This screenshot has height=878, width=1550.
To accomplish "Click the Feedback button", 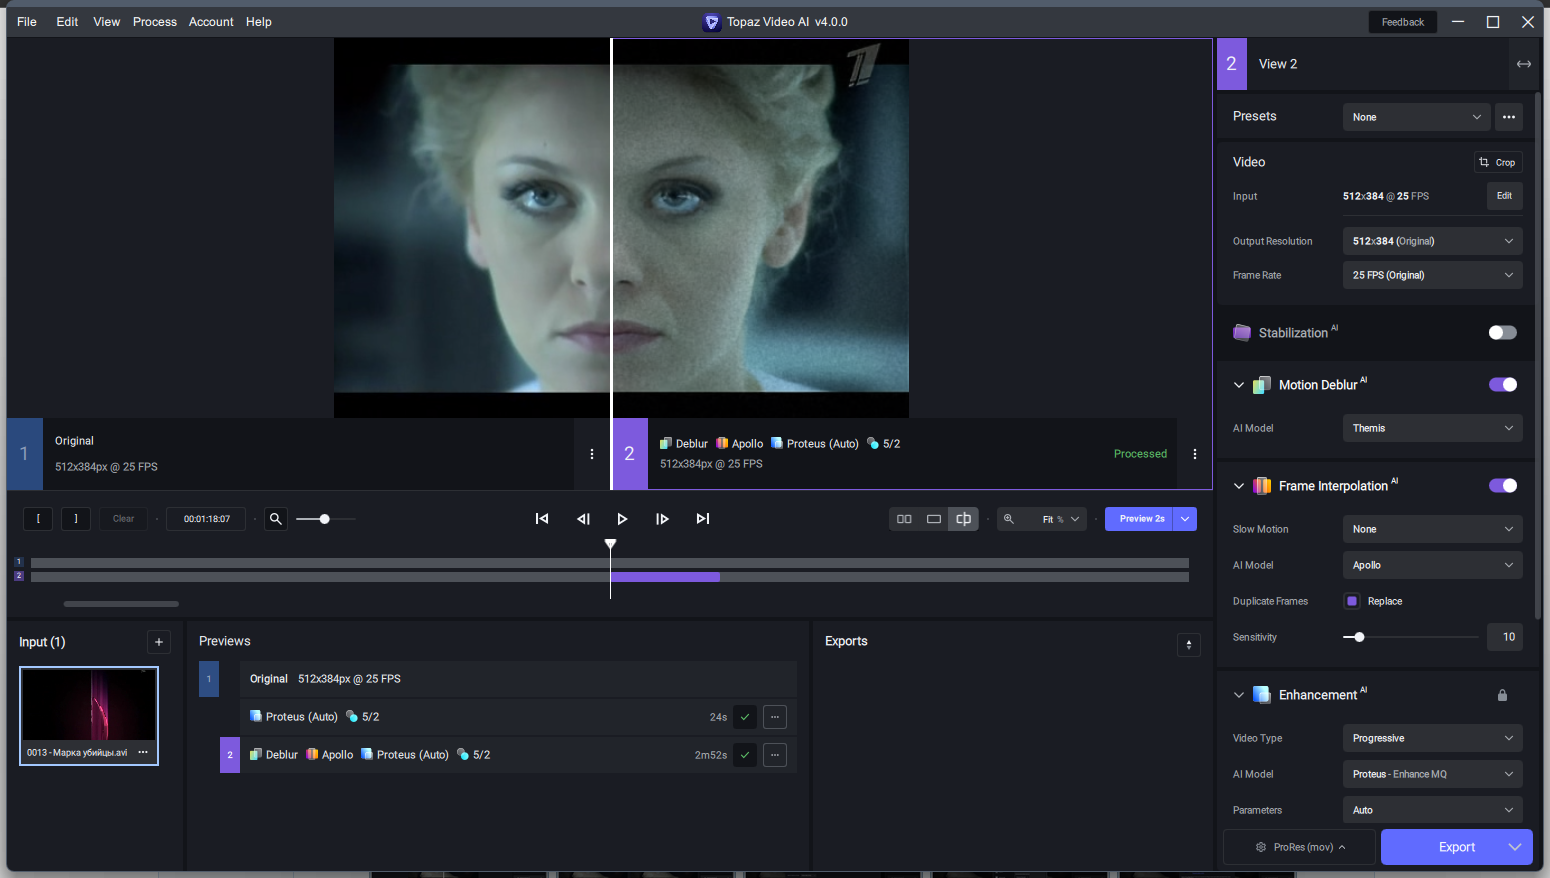I will 1403,22.
